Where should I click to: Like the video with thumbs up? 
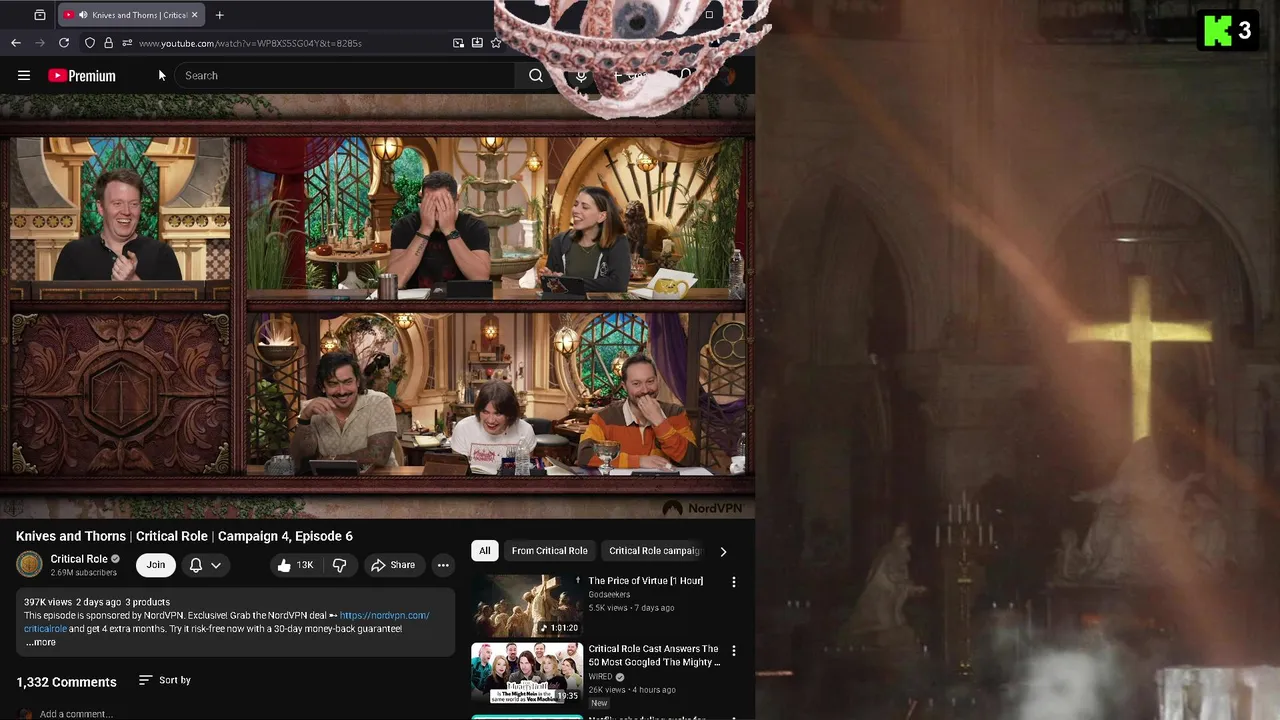(297, 565)
